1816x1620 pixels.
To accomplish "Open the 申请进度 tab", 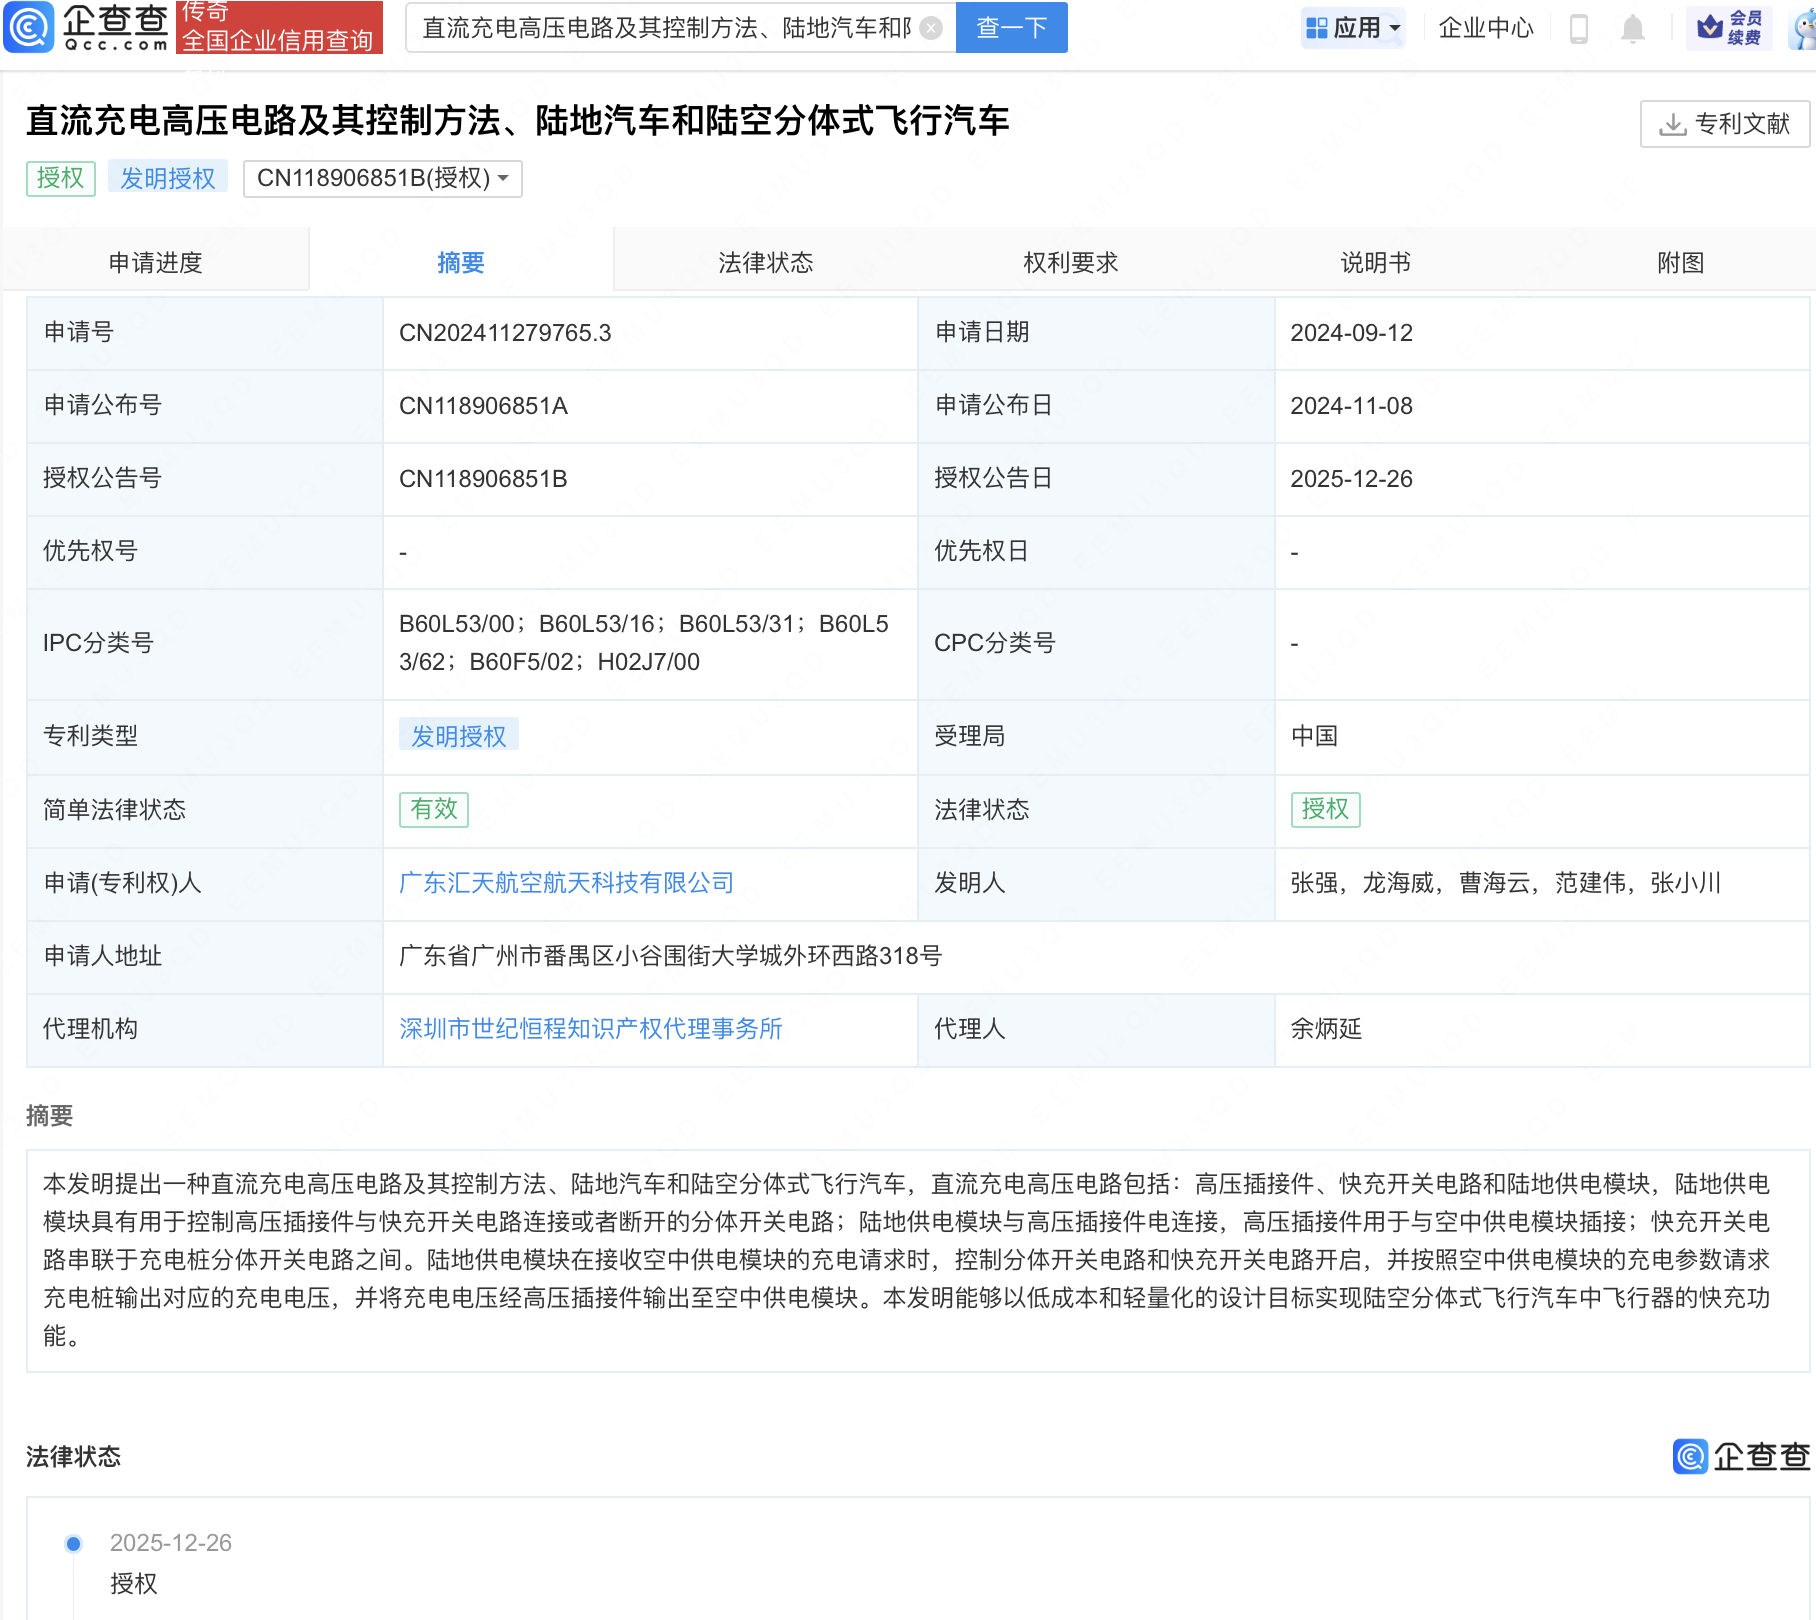I will [155, 262].
